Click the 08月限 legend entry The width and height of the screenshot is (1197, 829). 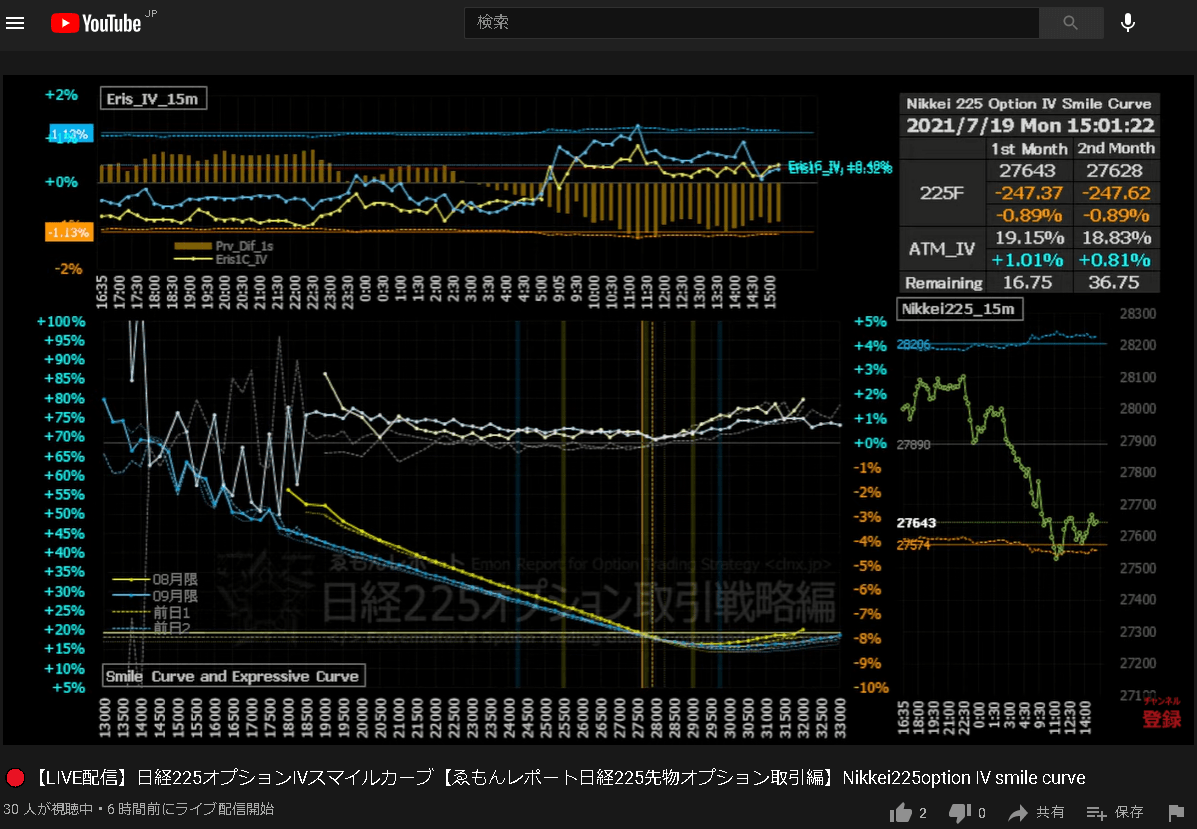[156, 579]
